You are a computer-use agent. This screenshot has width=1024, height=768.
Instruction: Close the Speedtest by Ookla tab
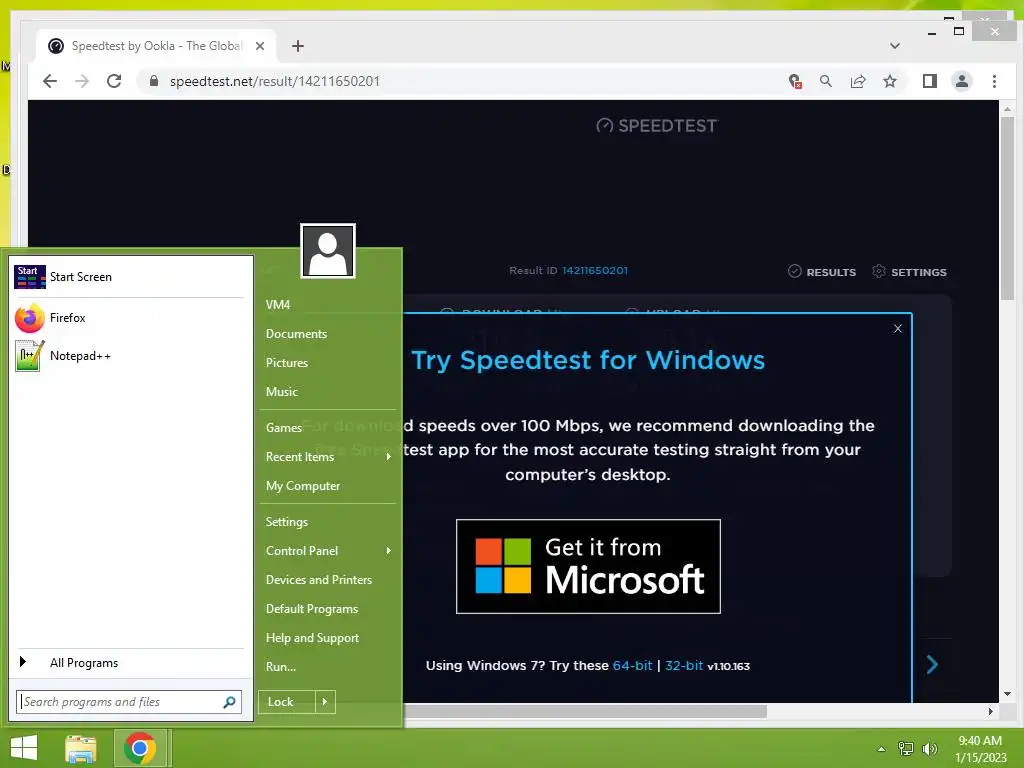pyautogui.click(x=260, y=46)
